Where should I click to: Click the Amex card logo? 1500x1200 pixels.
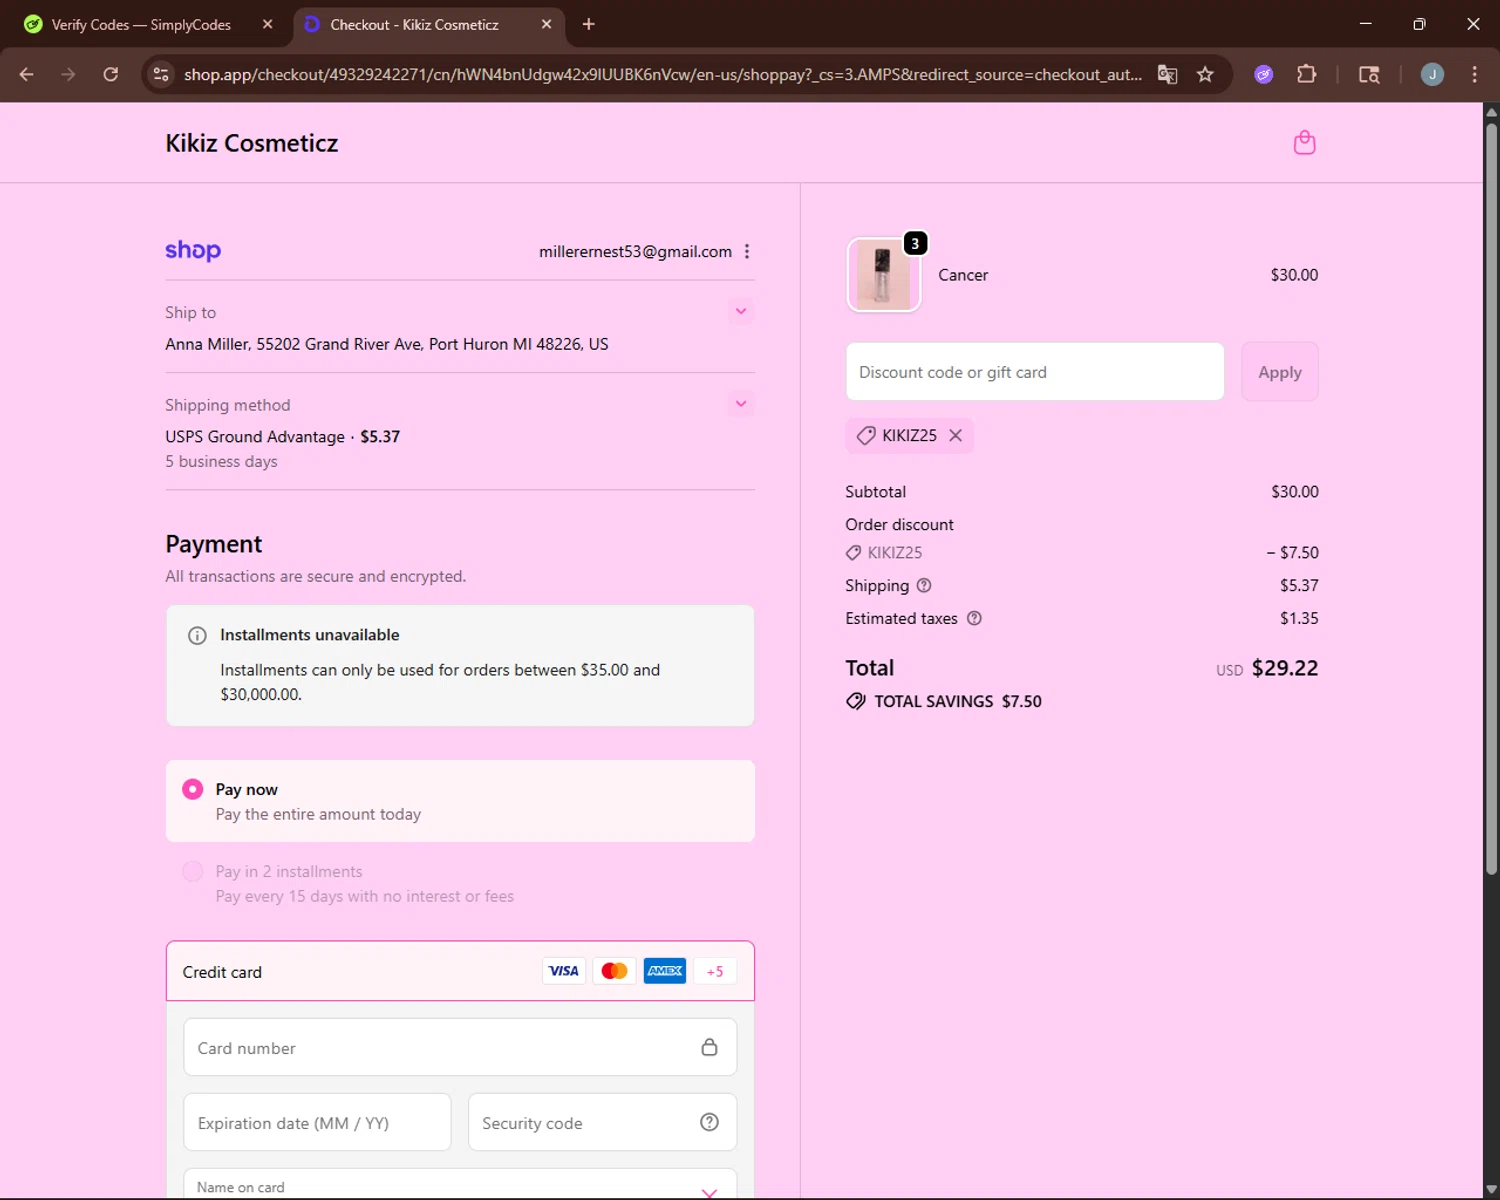pyautogui.click(x=664, y=971)
